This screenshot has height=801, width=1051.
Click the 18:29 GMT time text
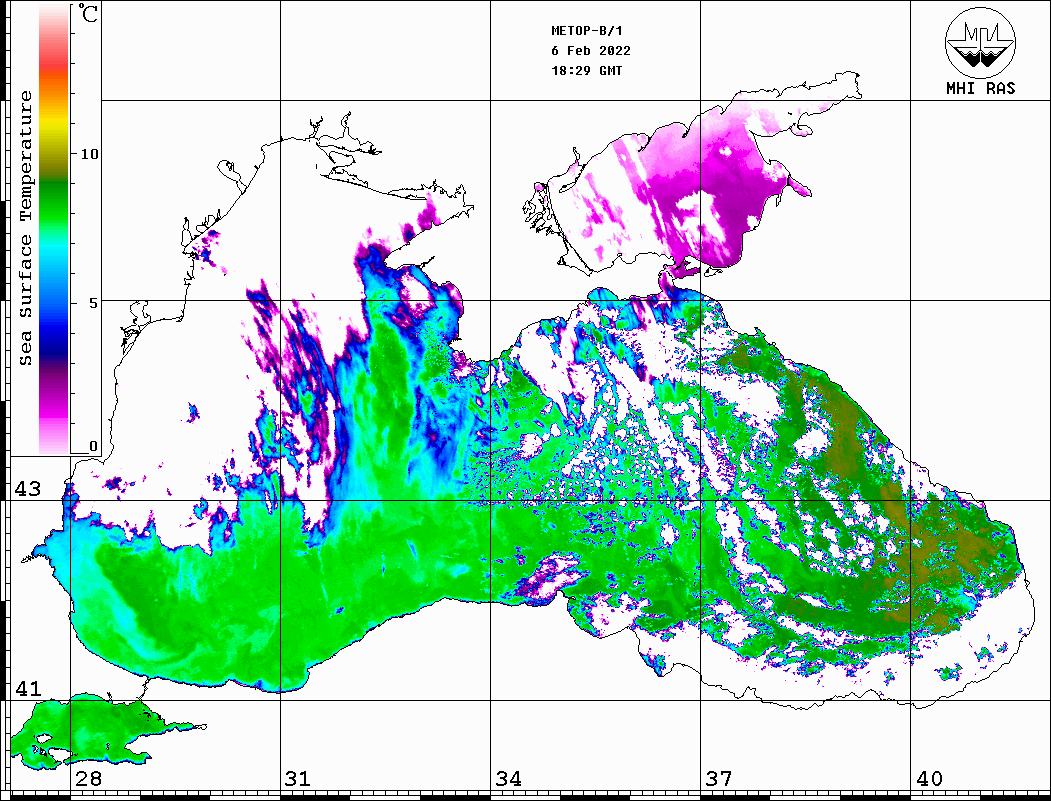pyautogui.click(x=586, y=70)
